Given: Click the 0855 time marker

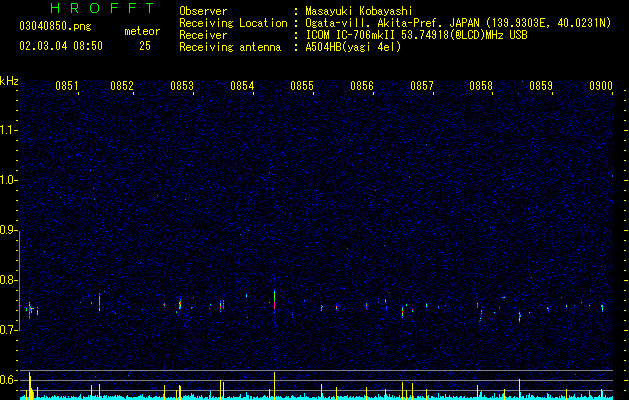Looking at the screenshot, I should click(x=302, y=86).
